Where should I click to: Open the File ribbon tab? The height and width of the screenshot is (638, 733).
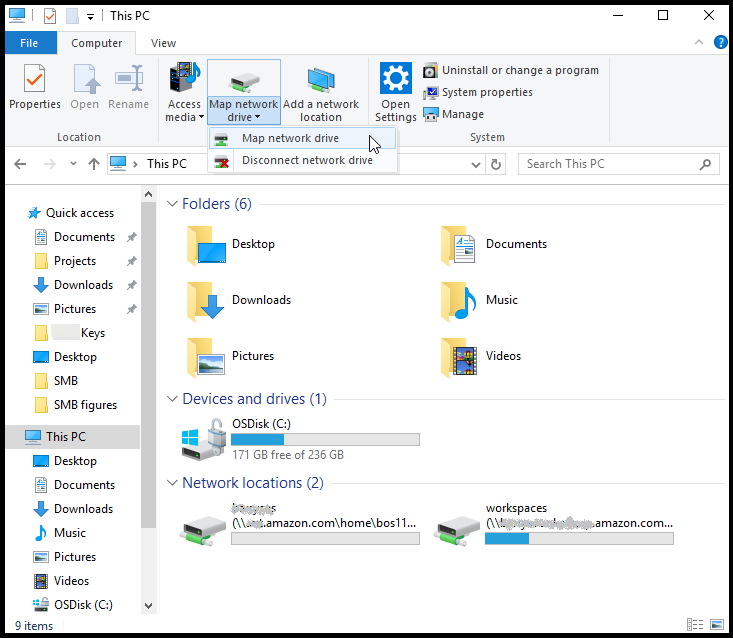click(x=29, y=43)
